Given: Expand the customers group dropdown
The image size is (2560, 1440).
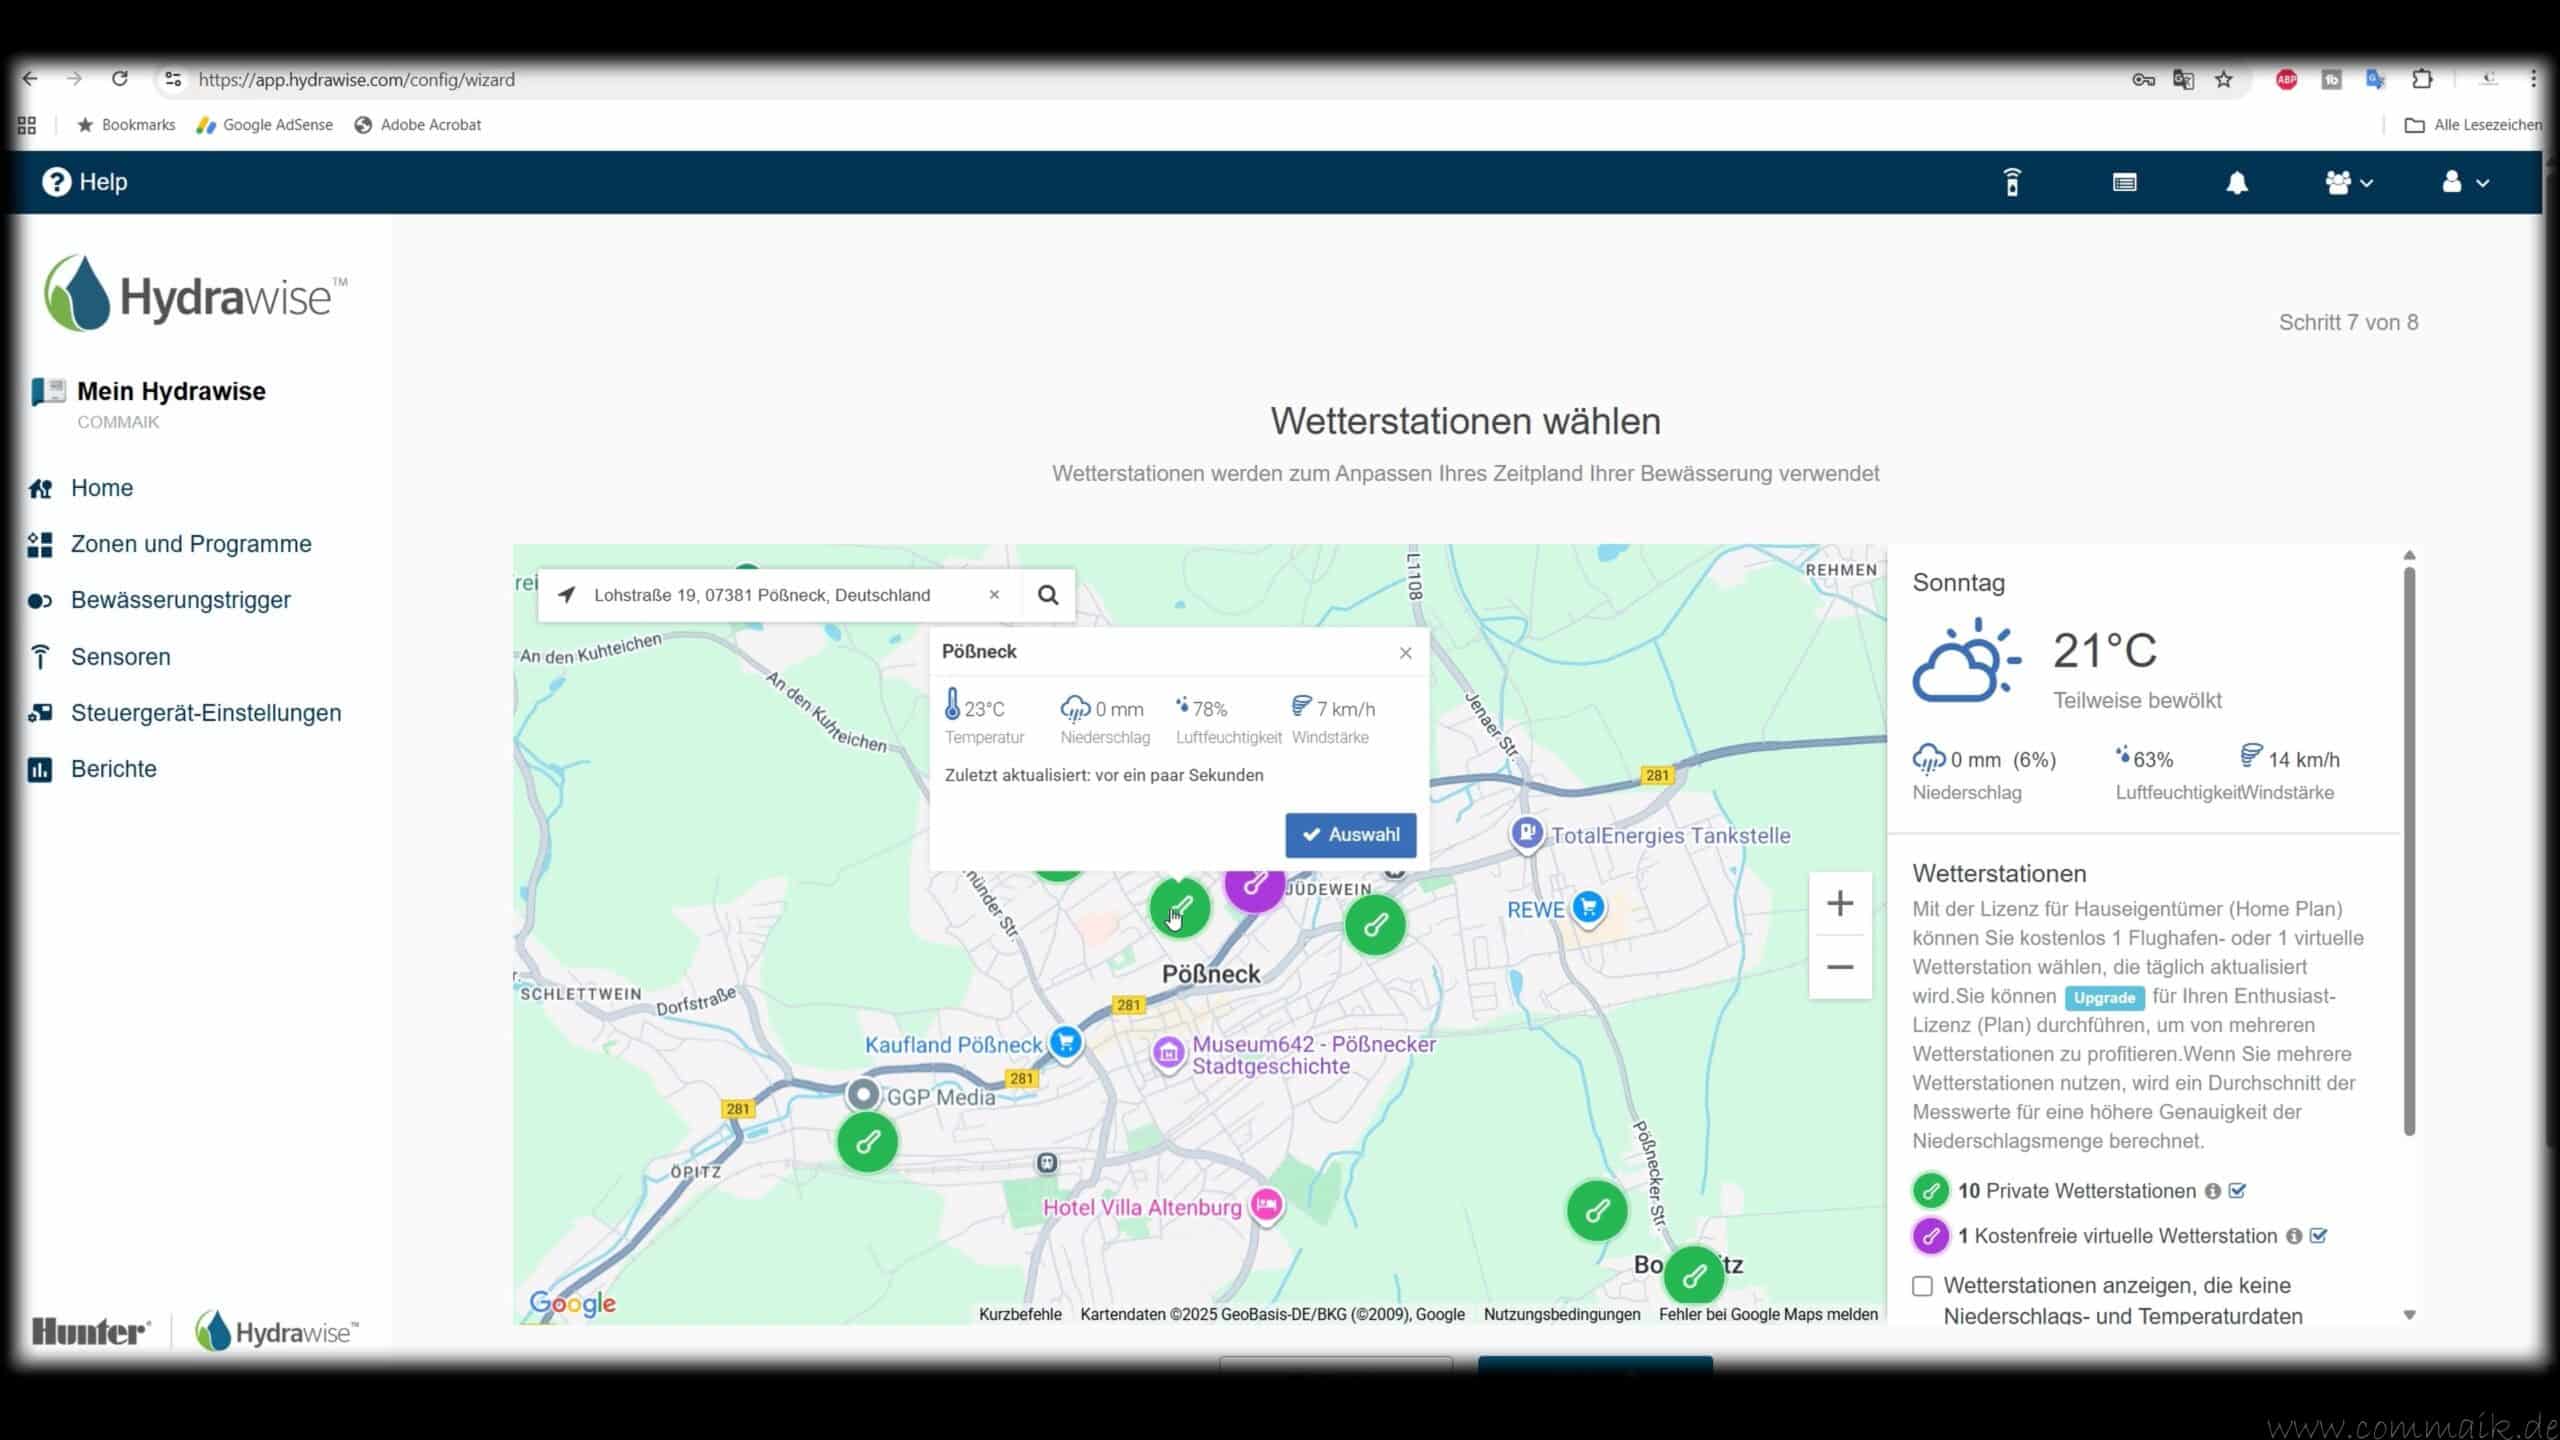Looking at the screenshot, I should coord(2348,183).
